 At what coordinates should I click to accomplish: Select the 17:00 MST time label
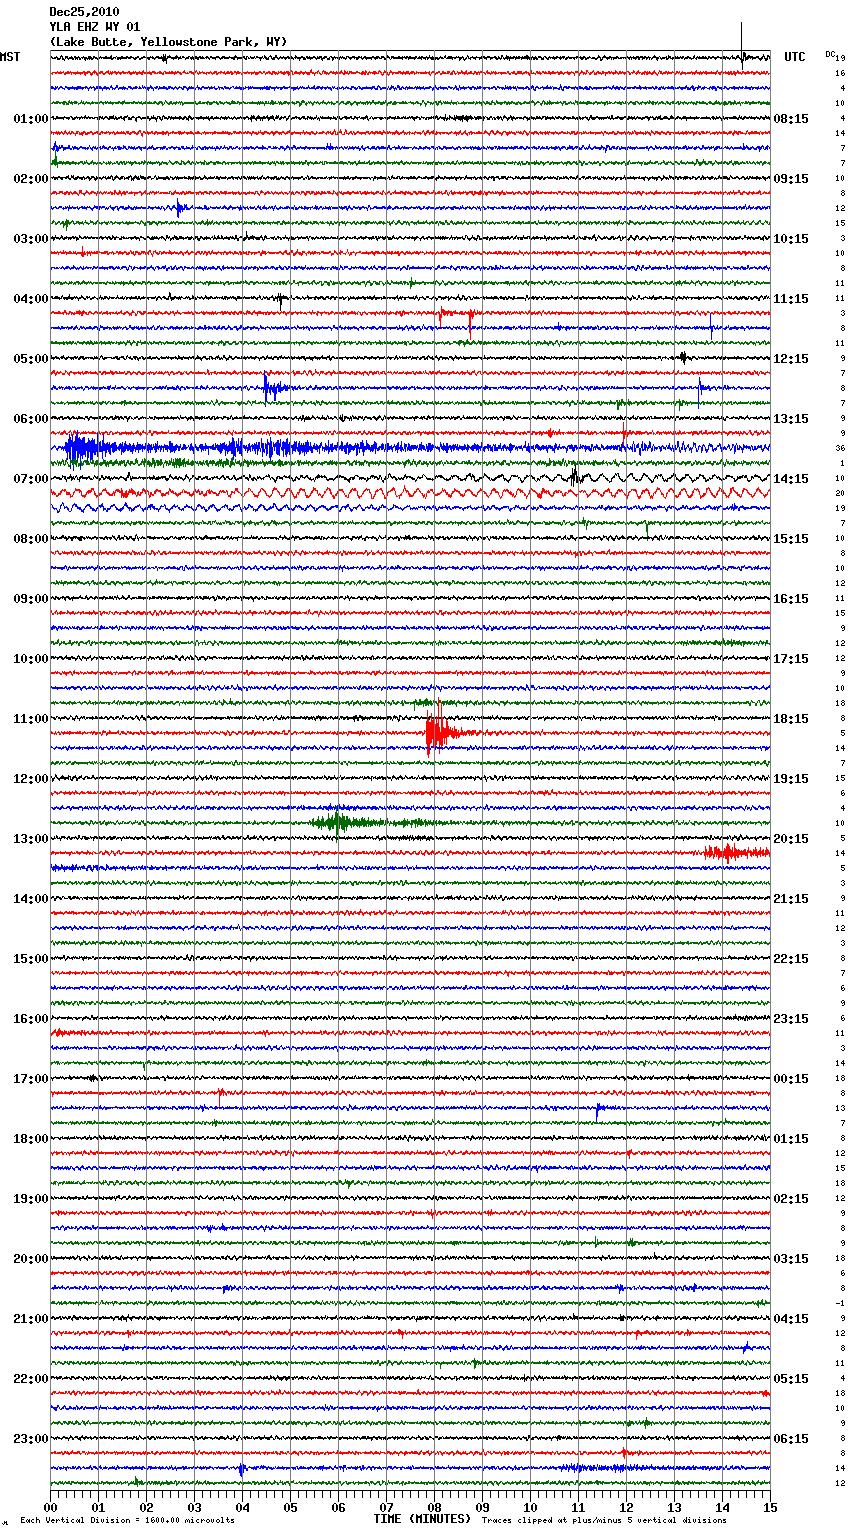point(31,1079)
